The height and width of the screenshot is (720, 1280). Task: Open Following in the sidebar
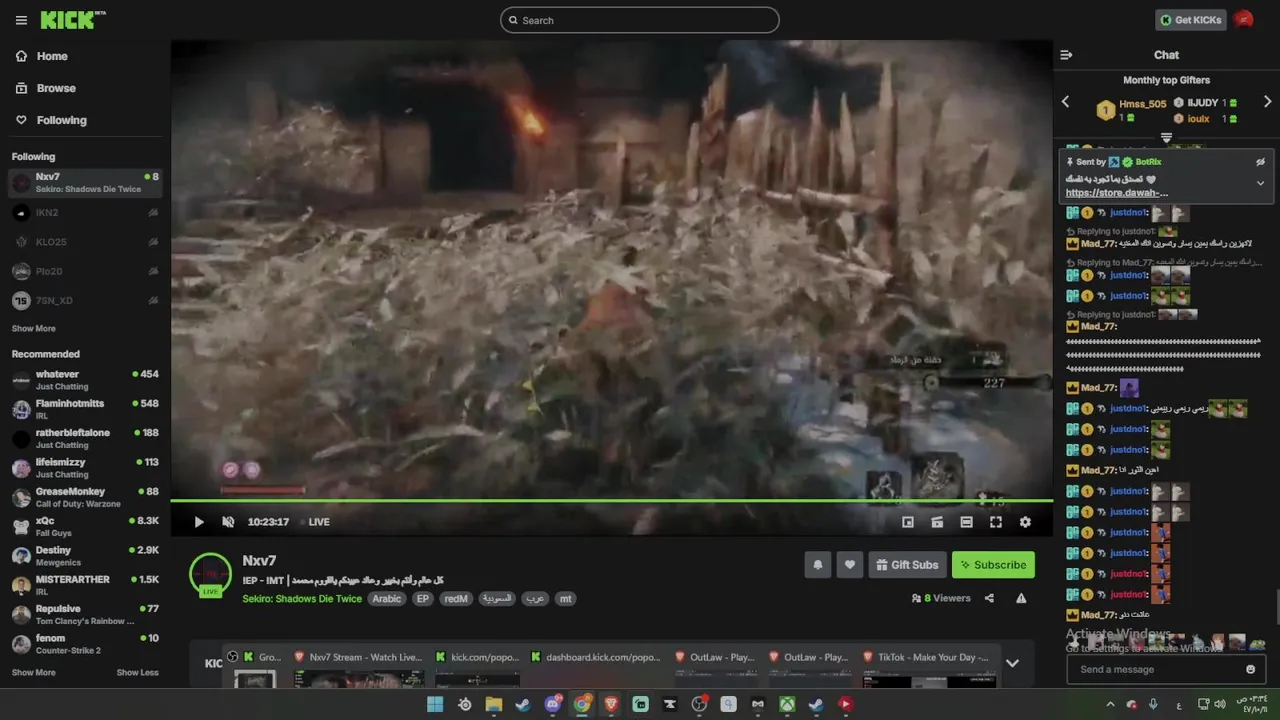click(x=61, y=120)
